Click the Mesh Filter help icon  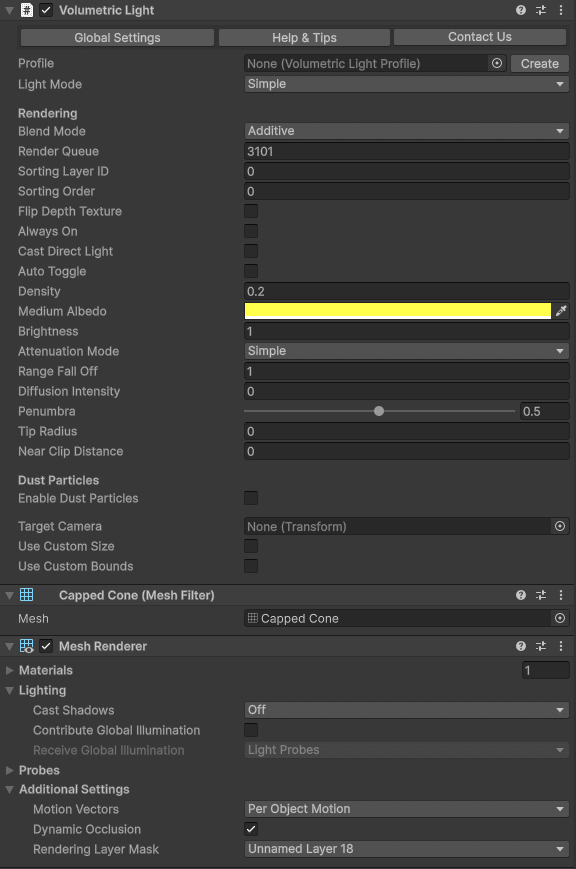[519, 594]
